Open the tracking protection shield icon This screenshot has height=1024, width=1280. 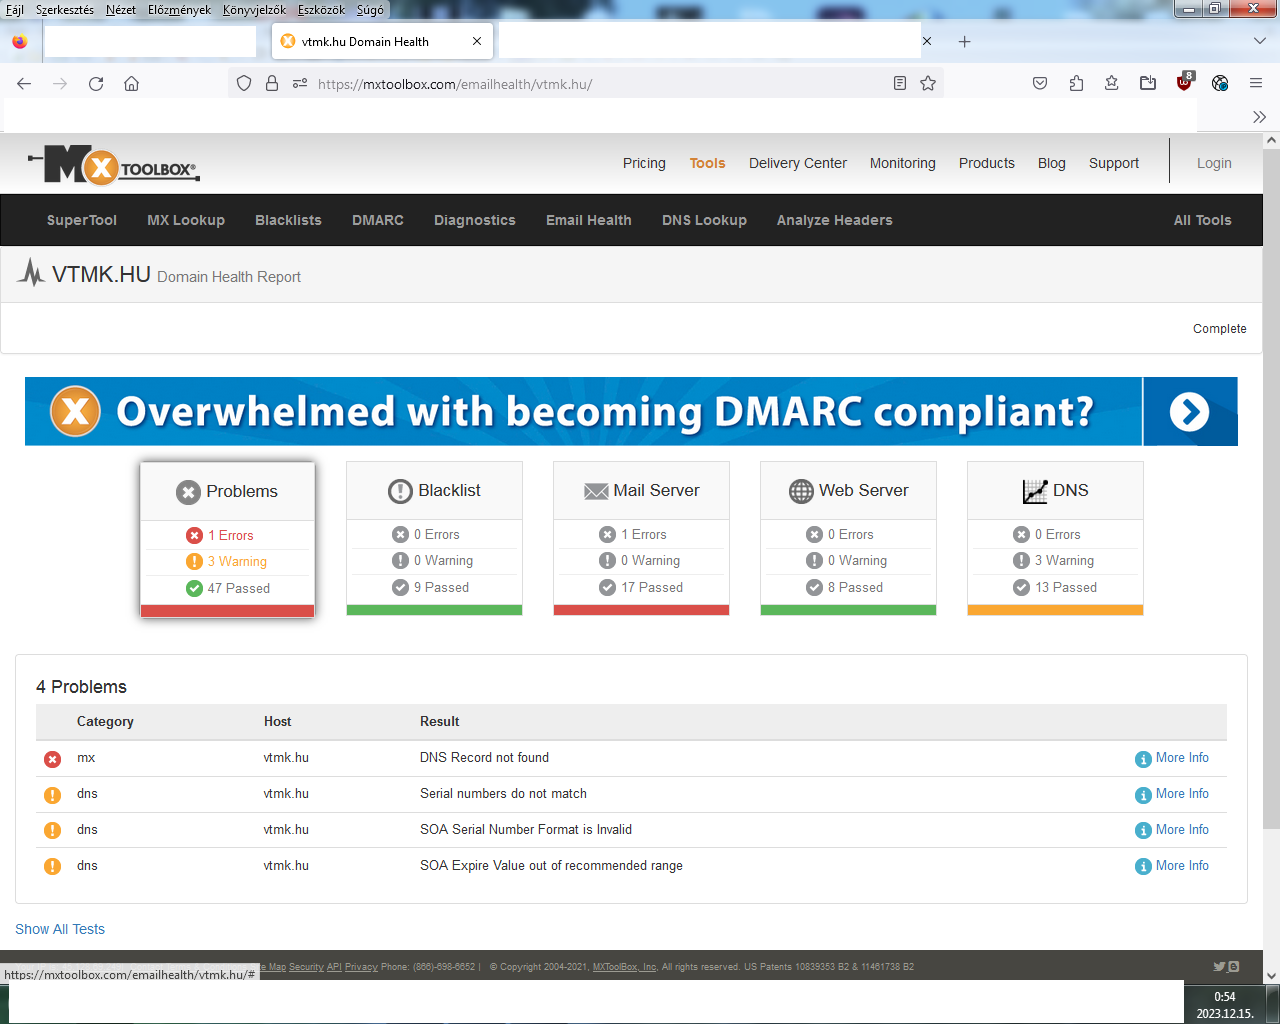[244, 84]
